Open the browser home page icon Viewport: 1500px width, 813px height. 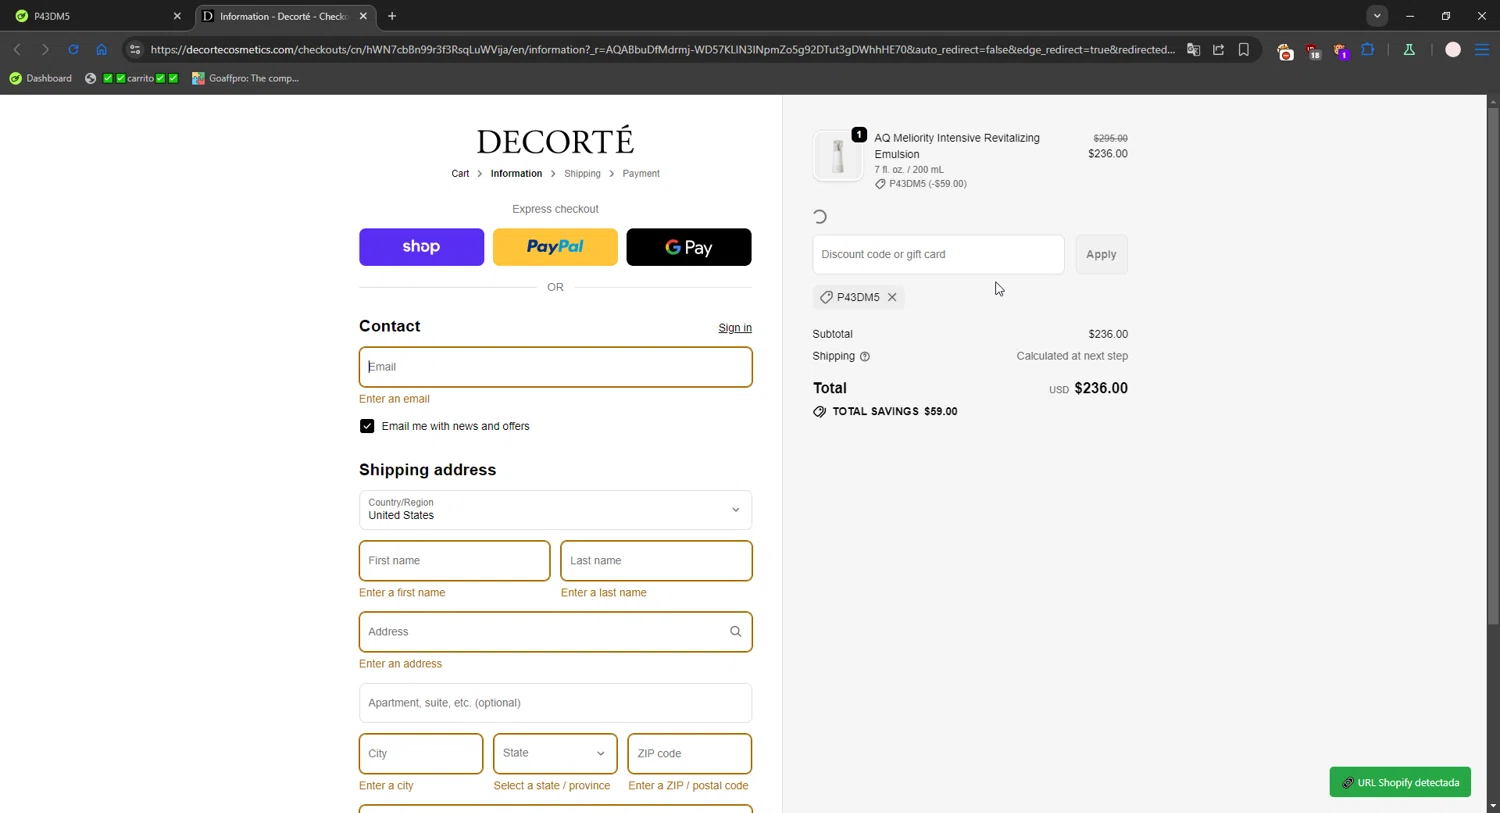coord(101,49)
